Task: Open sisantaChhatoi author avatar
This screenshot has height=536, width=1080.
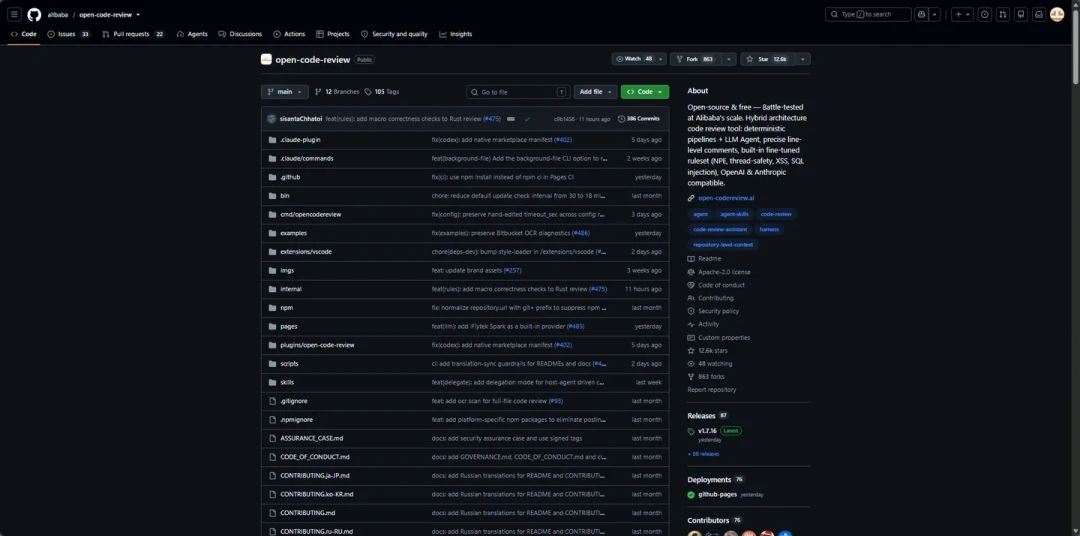Action: [x=271, y=118]
